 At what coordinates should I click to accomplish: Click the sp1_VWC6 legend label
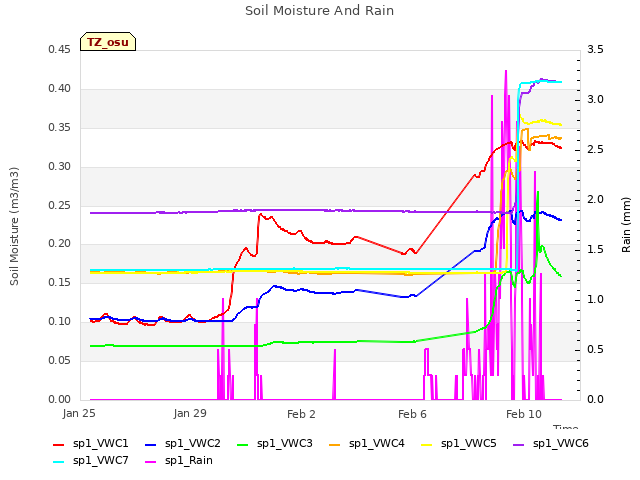[x=560, y=444]
